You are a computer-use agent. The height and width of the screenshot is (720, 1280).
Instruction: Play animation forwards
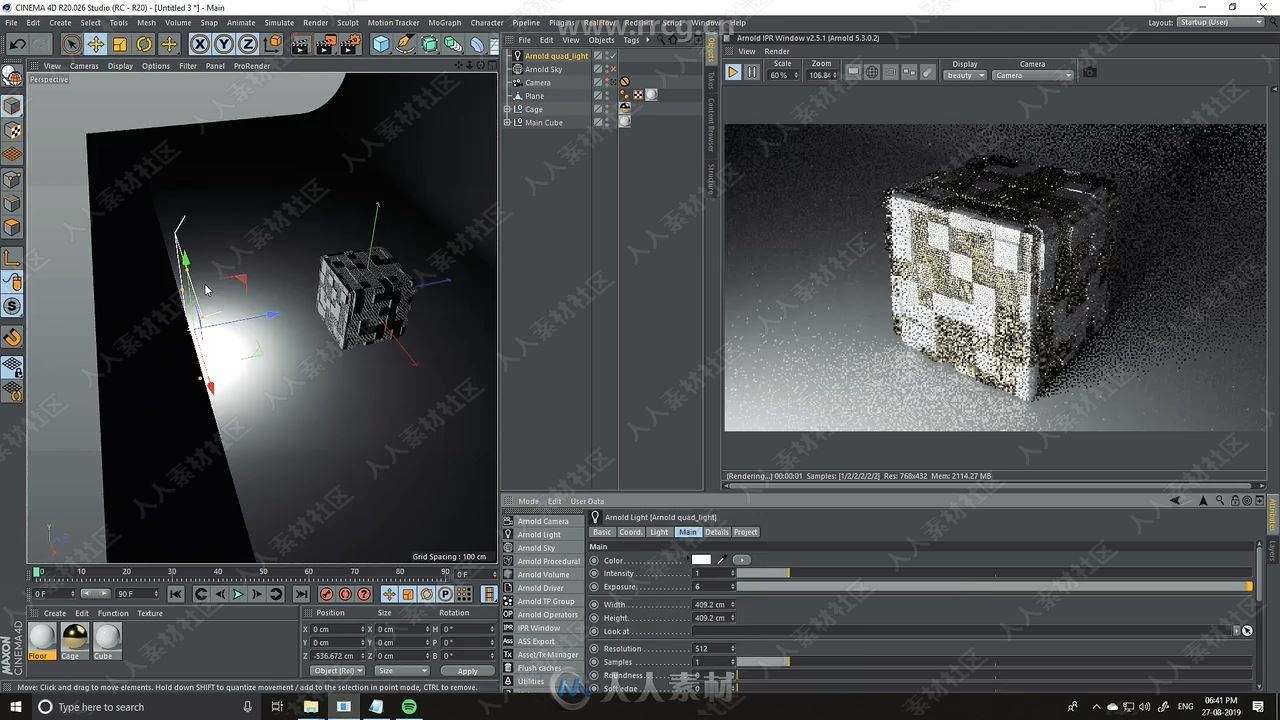click(x=238, y=594)
